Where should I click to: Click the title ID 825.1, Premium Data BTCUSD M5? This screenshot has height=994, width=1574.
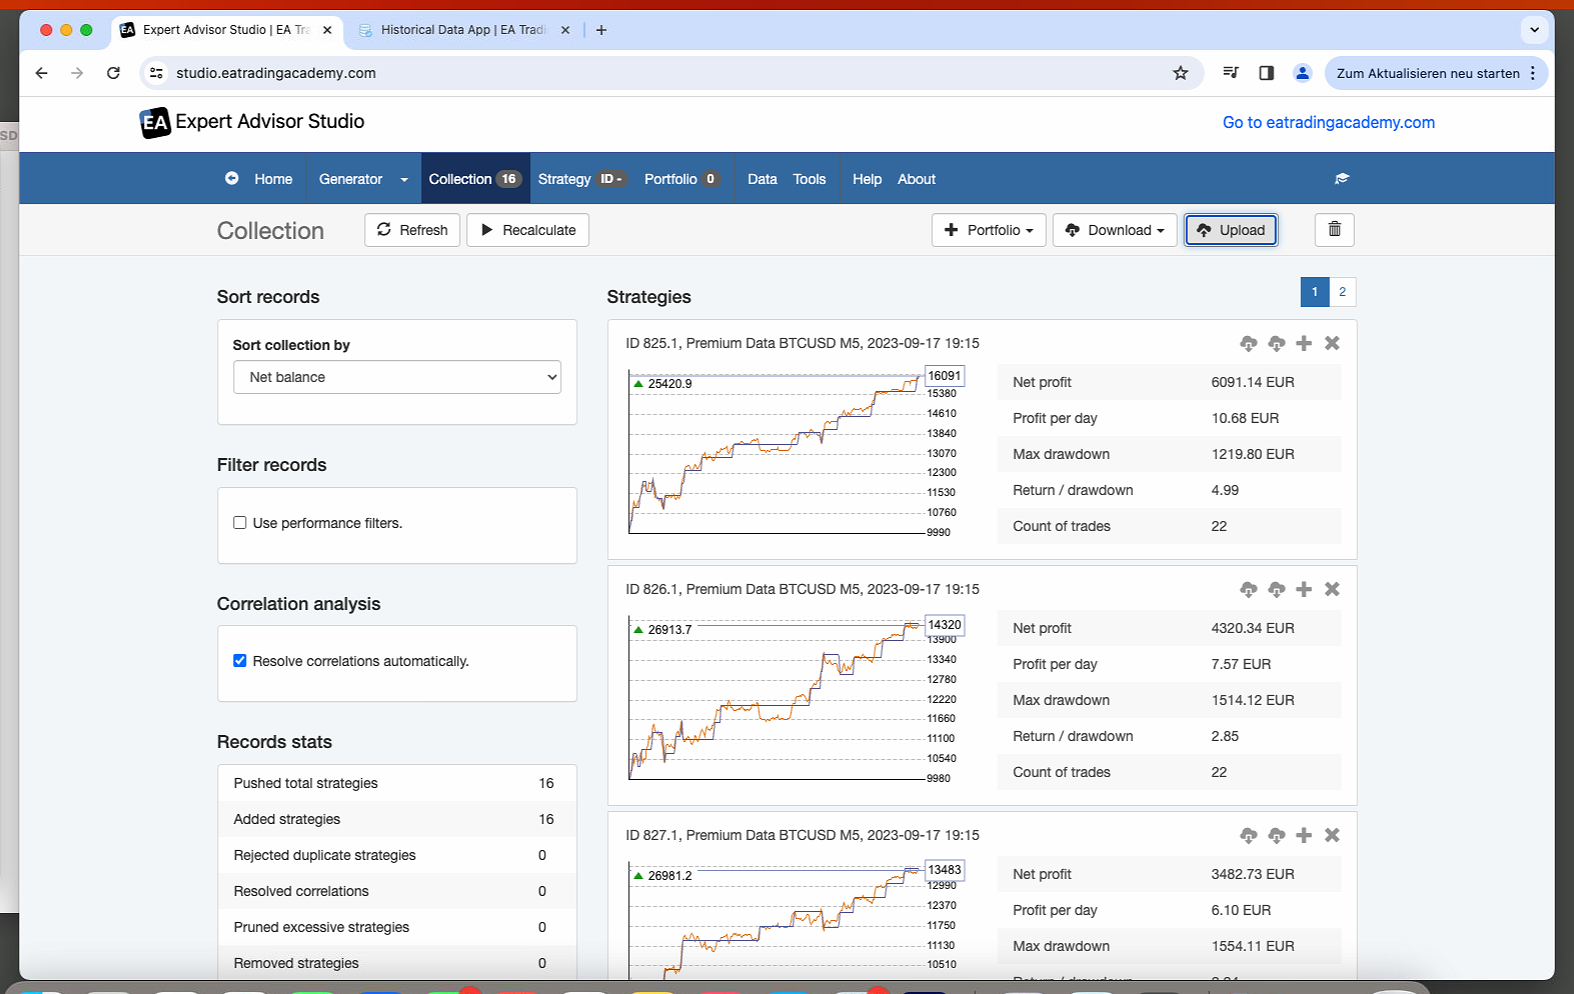802,343
